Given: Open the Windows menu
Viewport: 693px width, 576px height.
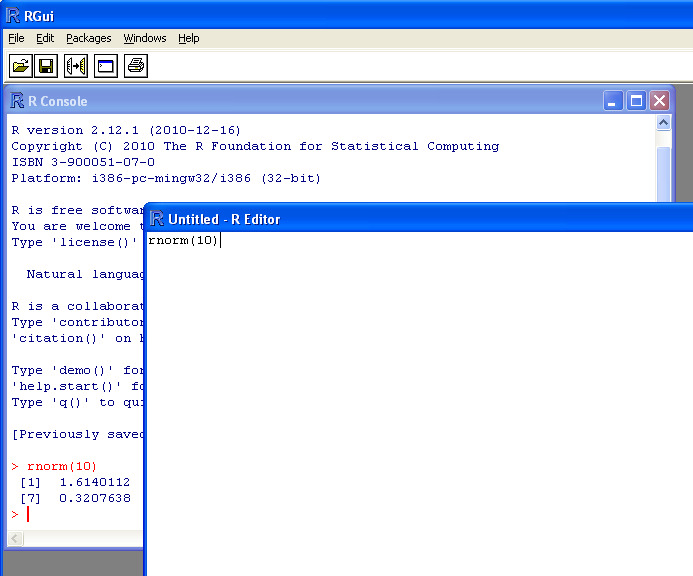Looking at the screenshot, I should 145,38.
